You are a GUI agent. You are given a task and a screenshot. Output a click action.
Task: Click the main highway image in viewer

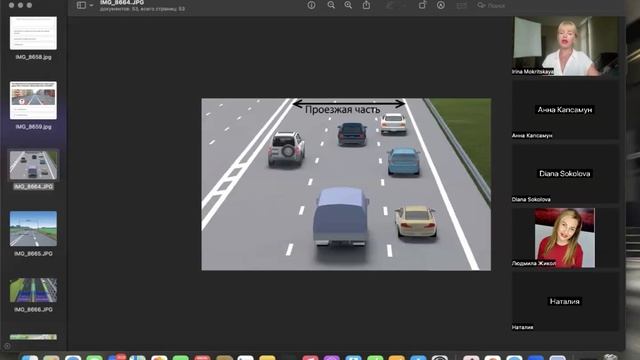[x=346, y=184]
